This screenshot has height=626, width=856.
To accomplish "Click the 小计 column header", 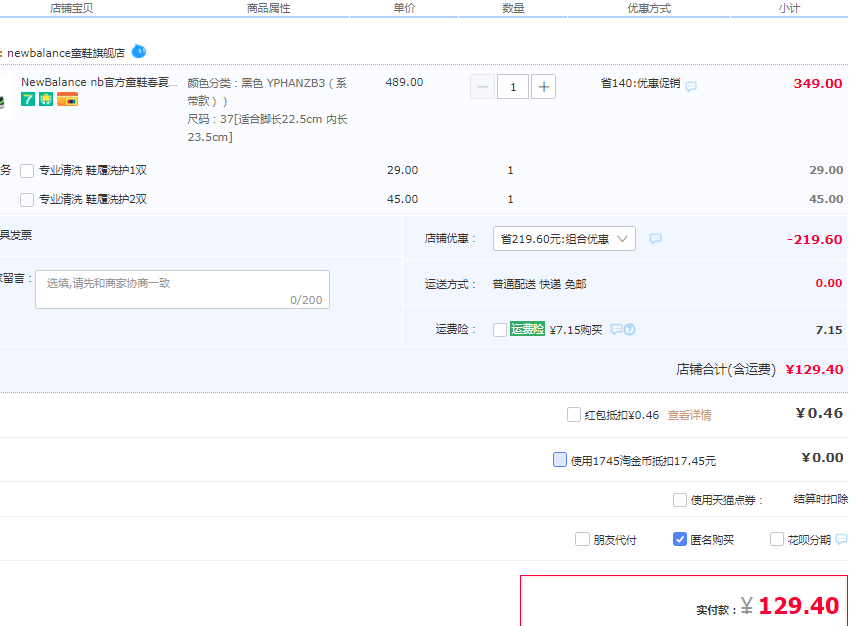I will (x=789, y=8).
